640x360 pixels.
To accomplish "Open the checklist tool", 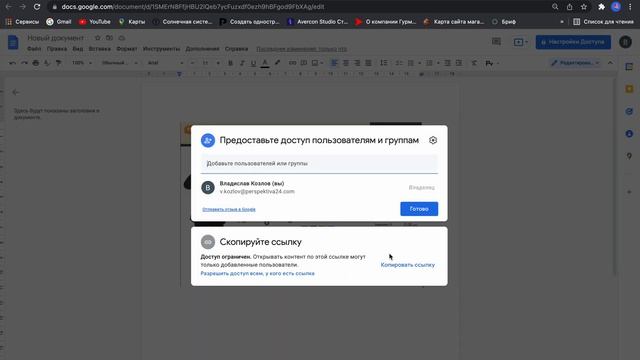I will coord(399,63).
